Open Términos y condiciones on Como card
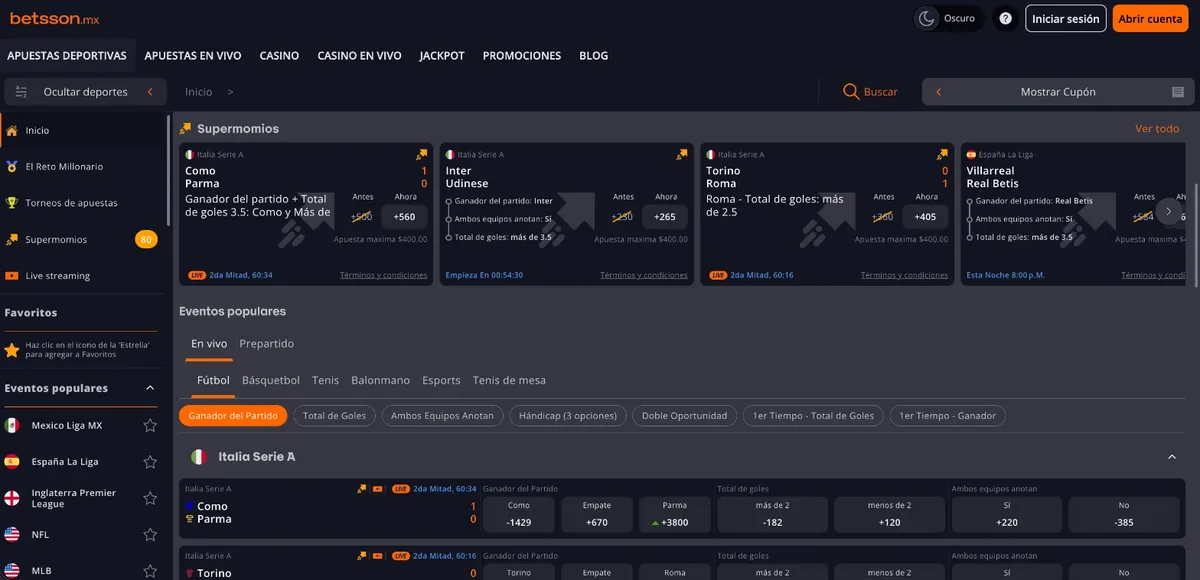 pyautogui.click(x=383, y=275)
